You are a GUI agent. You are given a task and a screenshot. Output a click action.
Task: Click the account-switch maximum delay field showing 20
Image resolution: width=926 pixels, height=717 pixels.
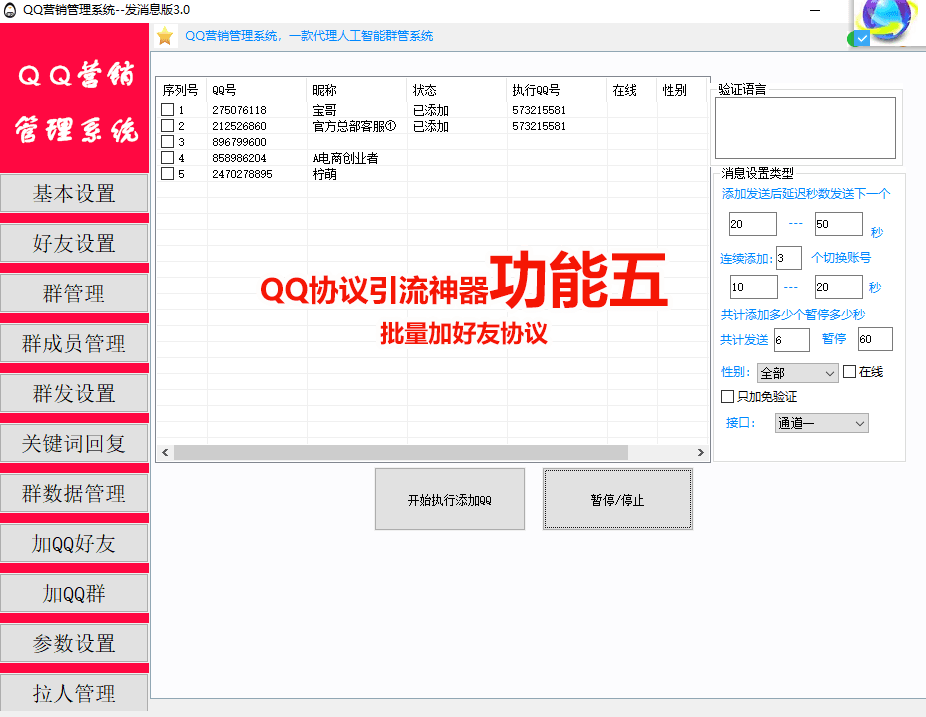839,287
